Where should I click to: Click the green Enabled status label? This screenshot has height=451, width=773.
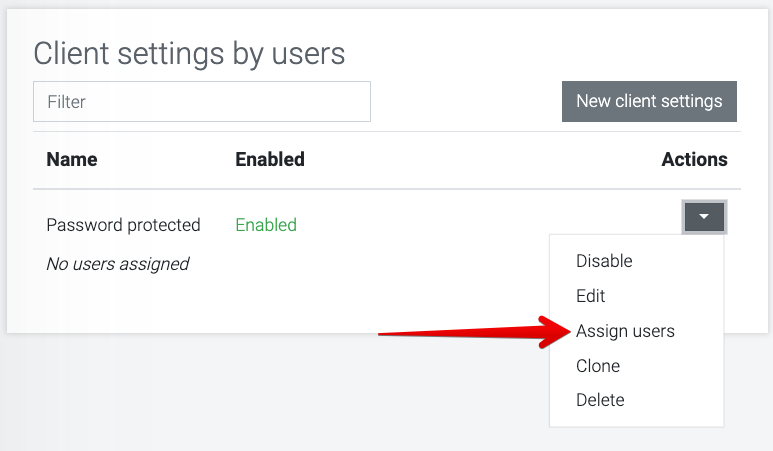tap(266, 225)
